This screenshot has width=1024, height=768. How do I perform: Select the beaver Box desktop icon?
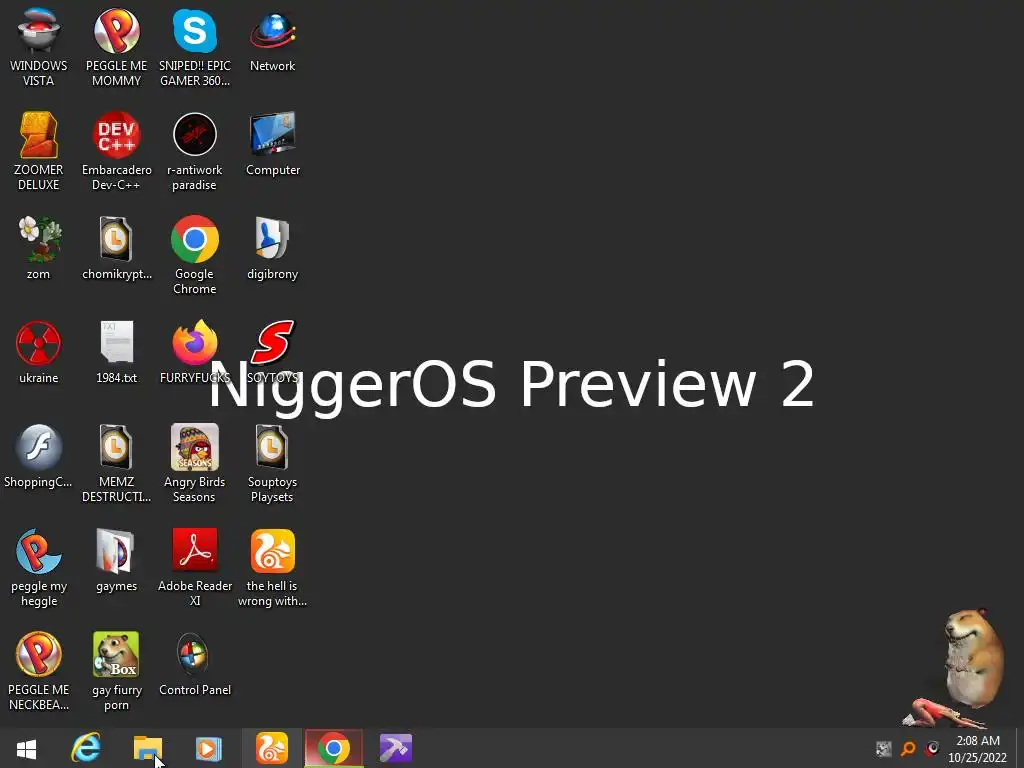(116, 671)
